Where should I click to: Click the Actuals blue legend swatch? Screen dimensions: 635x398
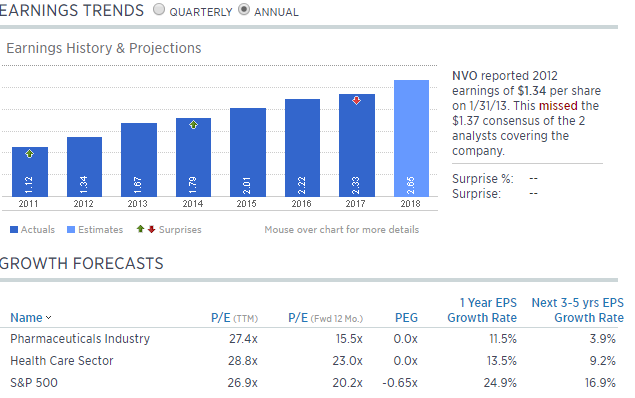click(14, 230)
